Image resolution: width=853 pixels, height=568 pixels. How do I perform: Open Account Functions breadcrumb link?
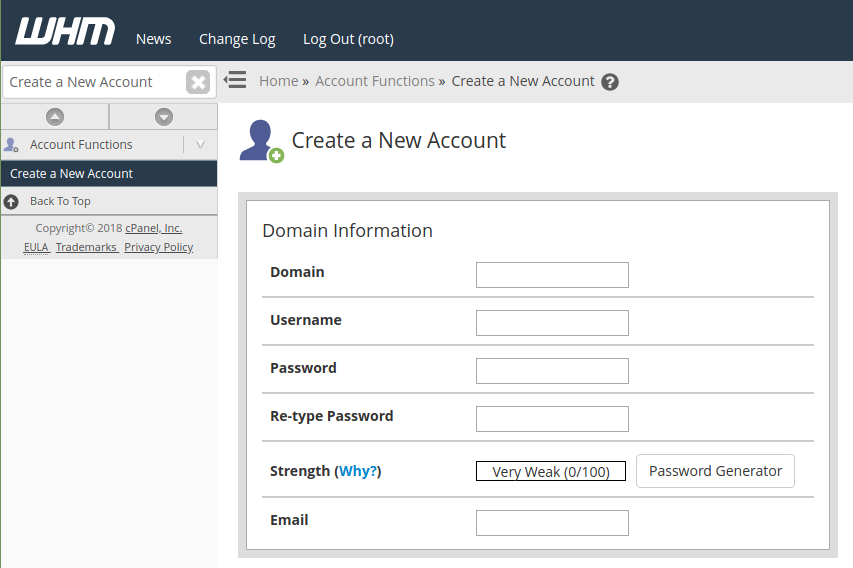(x=375, y=81)
